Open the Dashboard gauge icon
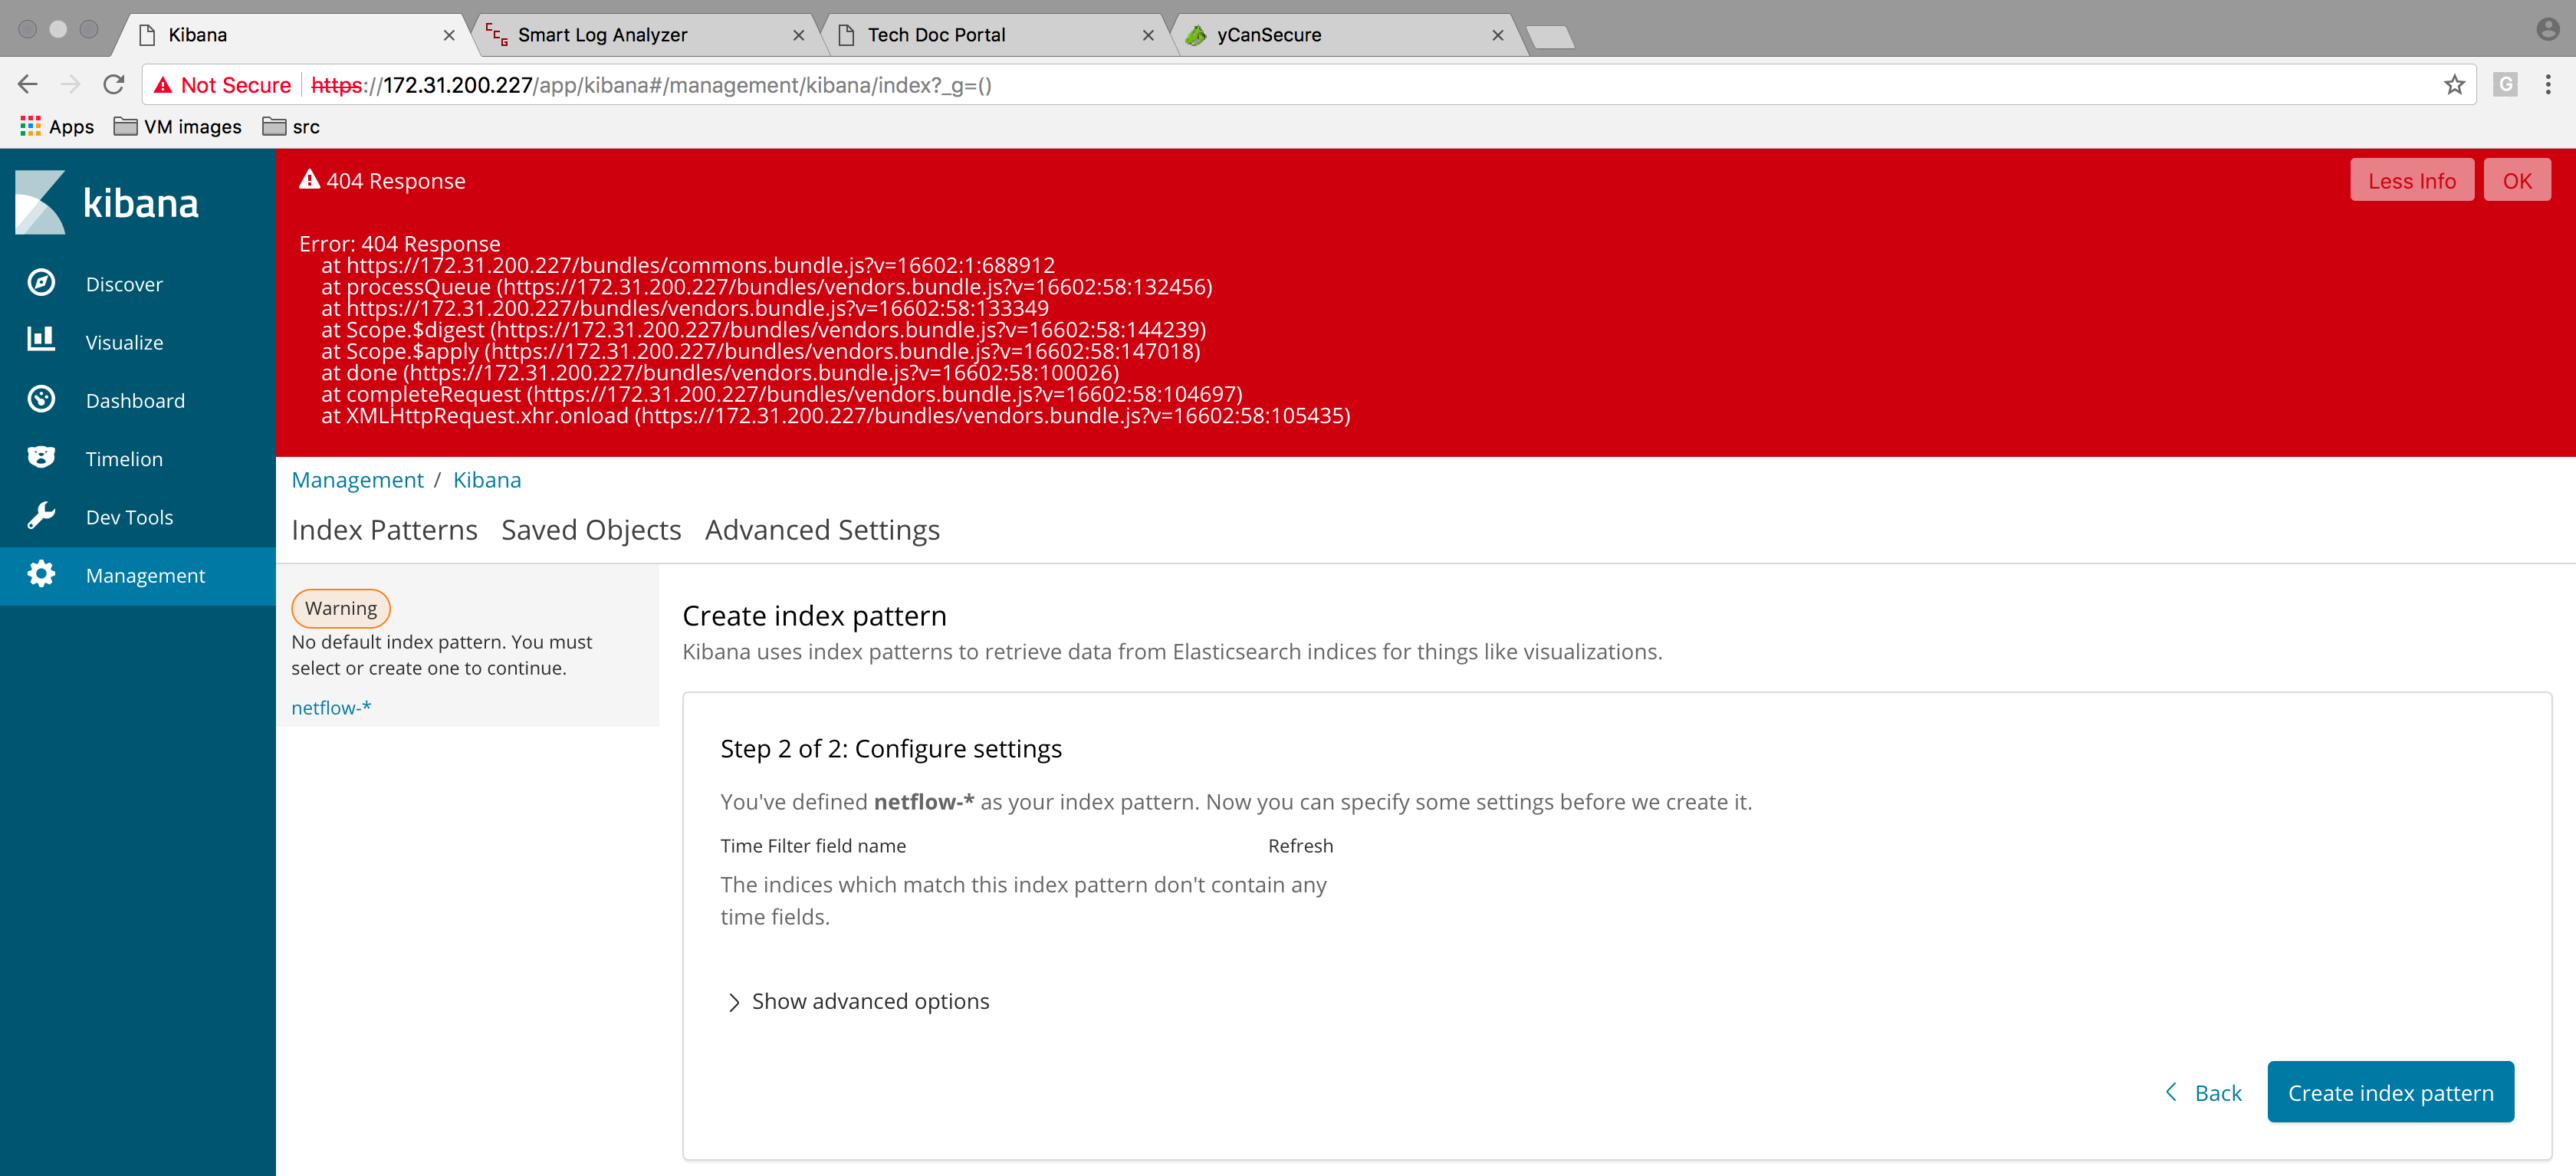This screenshot has height=1176, width=2576. (x=41, y=399)
